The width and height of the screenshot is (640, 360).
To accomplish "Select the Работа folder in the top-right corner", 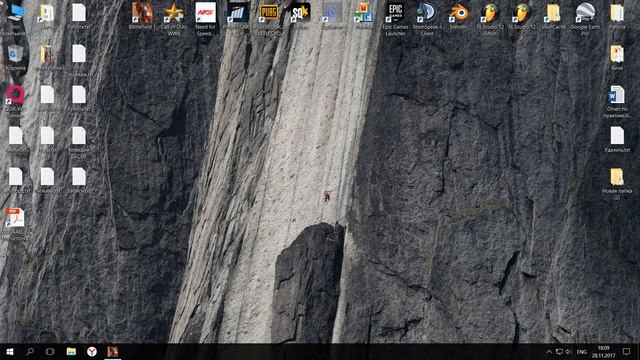I will coord(617,13).
